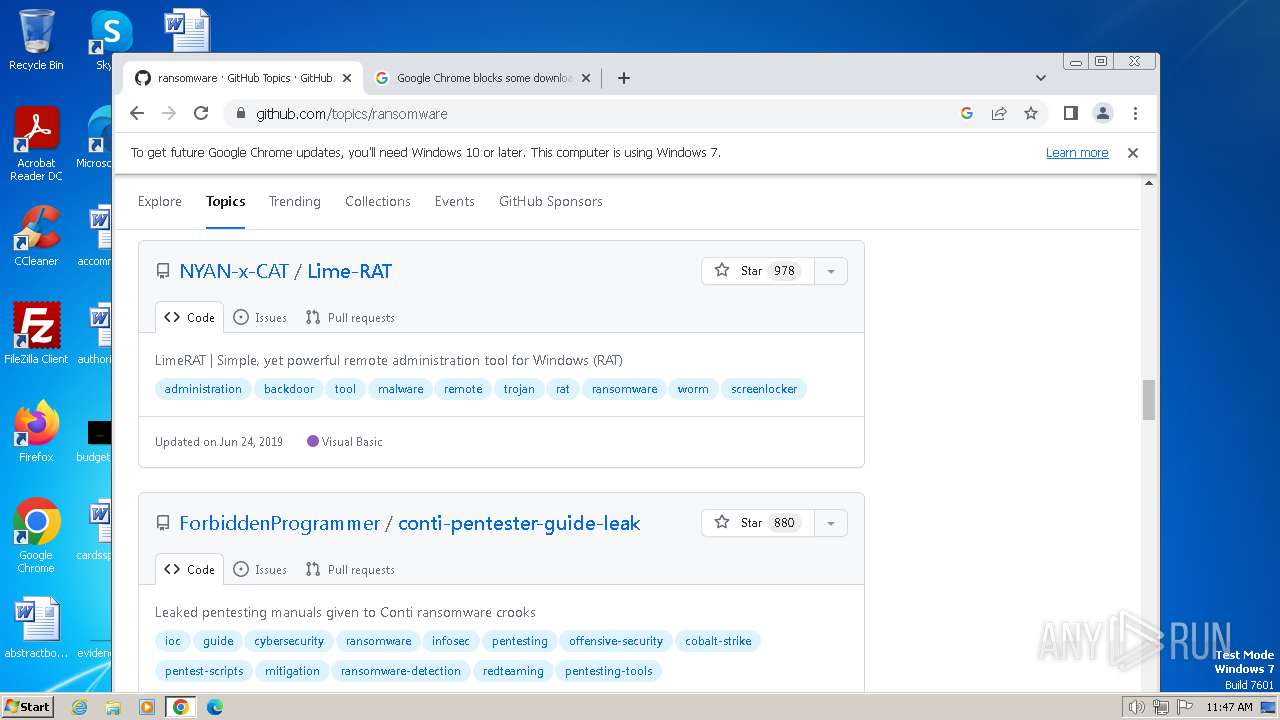Click the trojan topic tag
Image resolution: width=1280 pixels, height=720 pixels.
[x=519, y=389]
